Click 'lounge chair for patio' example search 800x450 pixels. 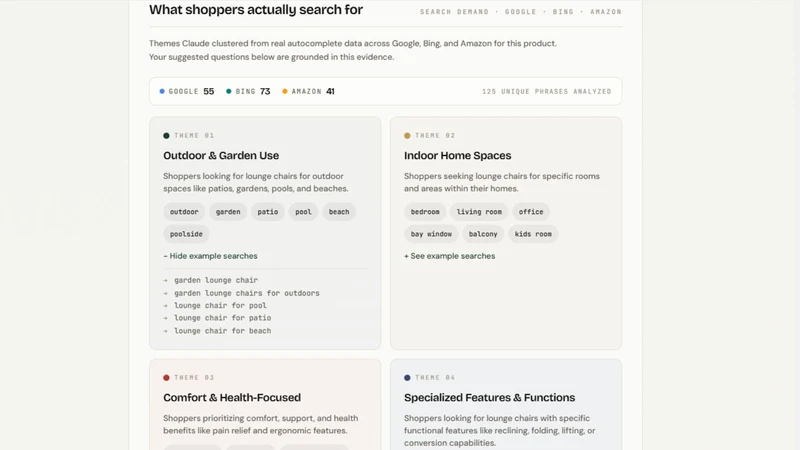pos(222,318)
